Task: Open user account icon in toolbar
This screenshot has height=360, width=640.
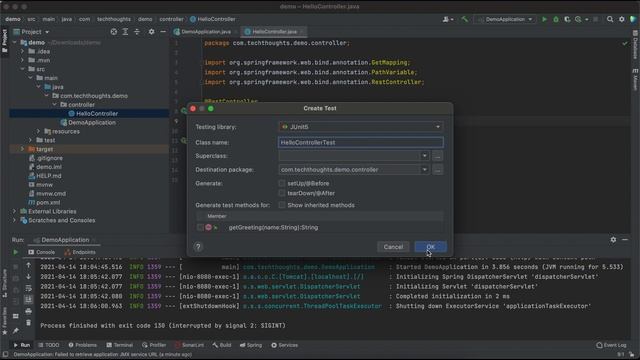Action: coord(448,19)
